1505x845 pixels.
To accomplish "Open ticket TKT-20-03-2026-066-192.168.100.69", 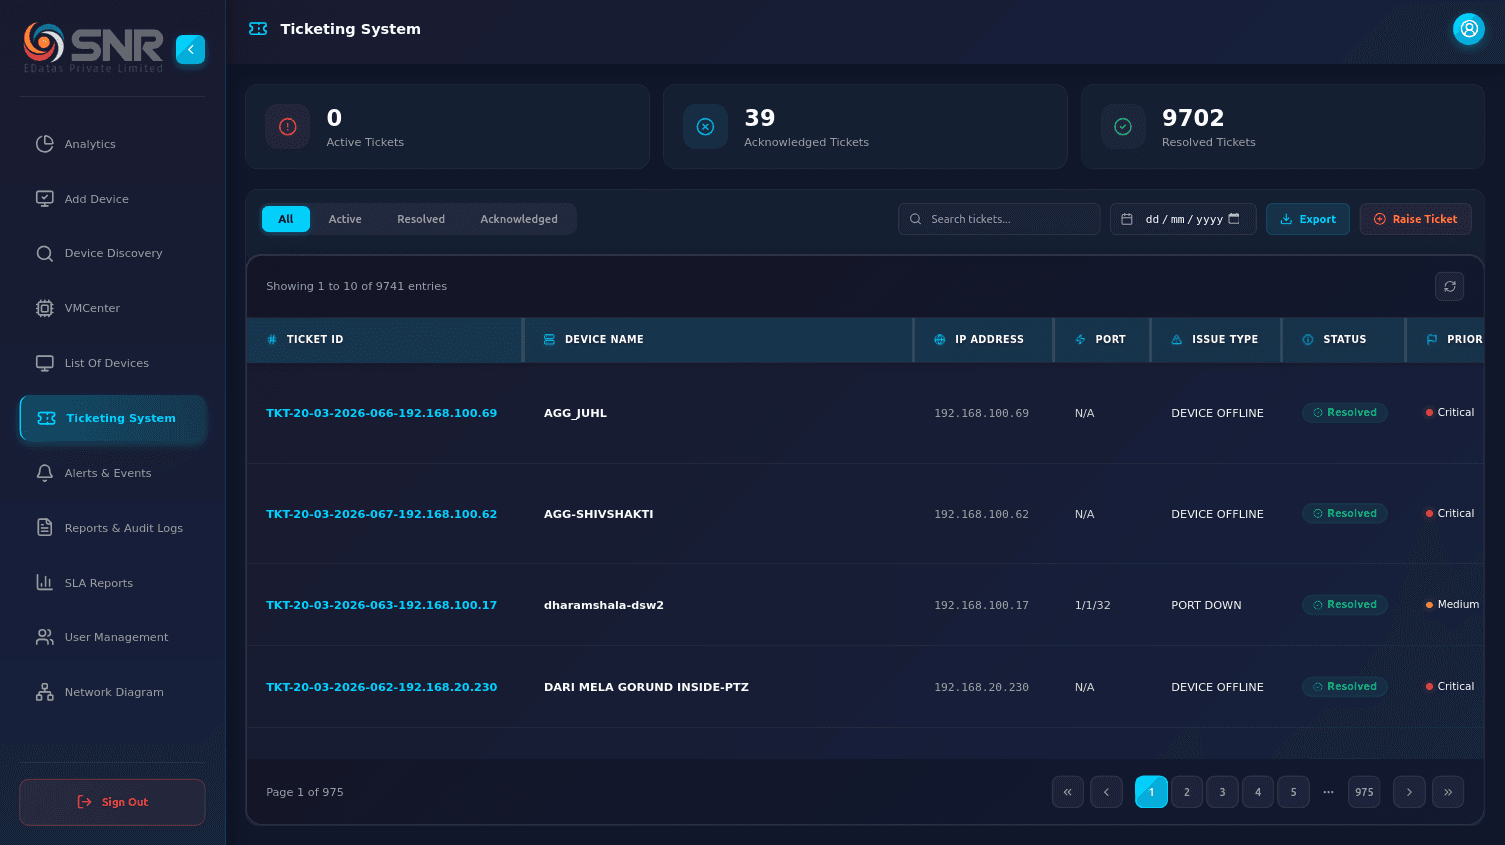I will pyautogui.click(x=381, y=413).
